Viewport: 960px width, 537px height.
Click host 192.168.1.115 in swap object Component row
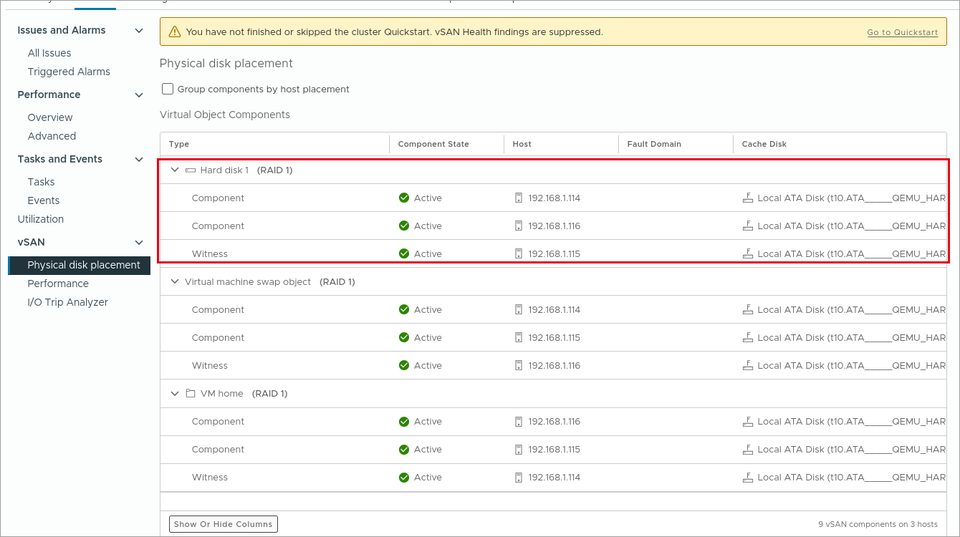coord(554,337)
